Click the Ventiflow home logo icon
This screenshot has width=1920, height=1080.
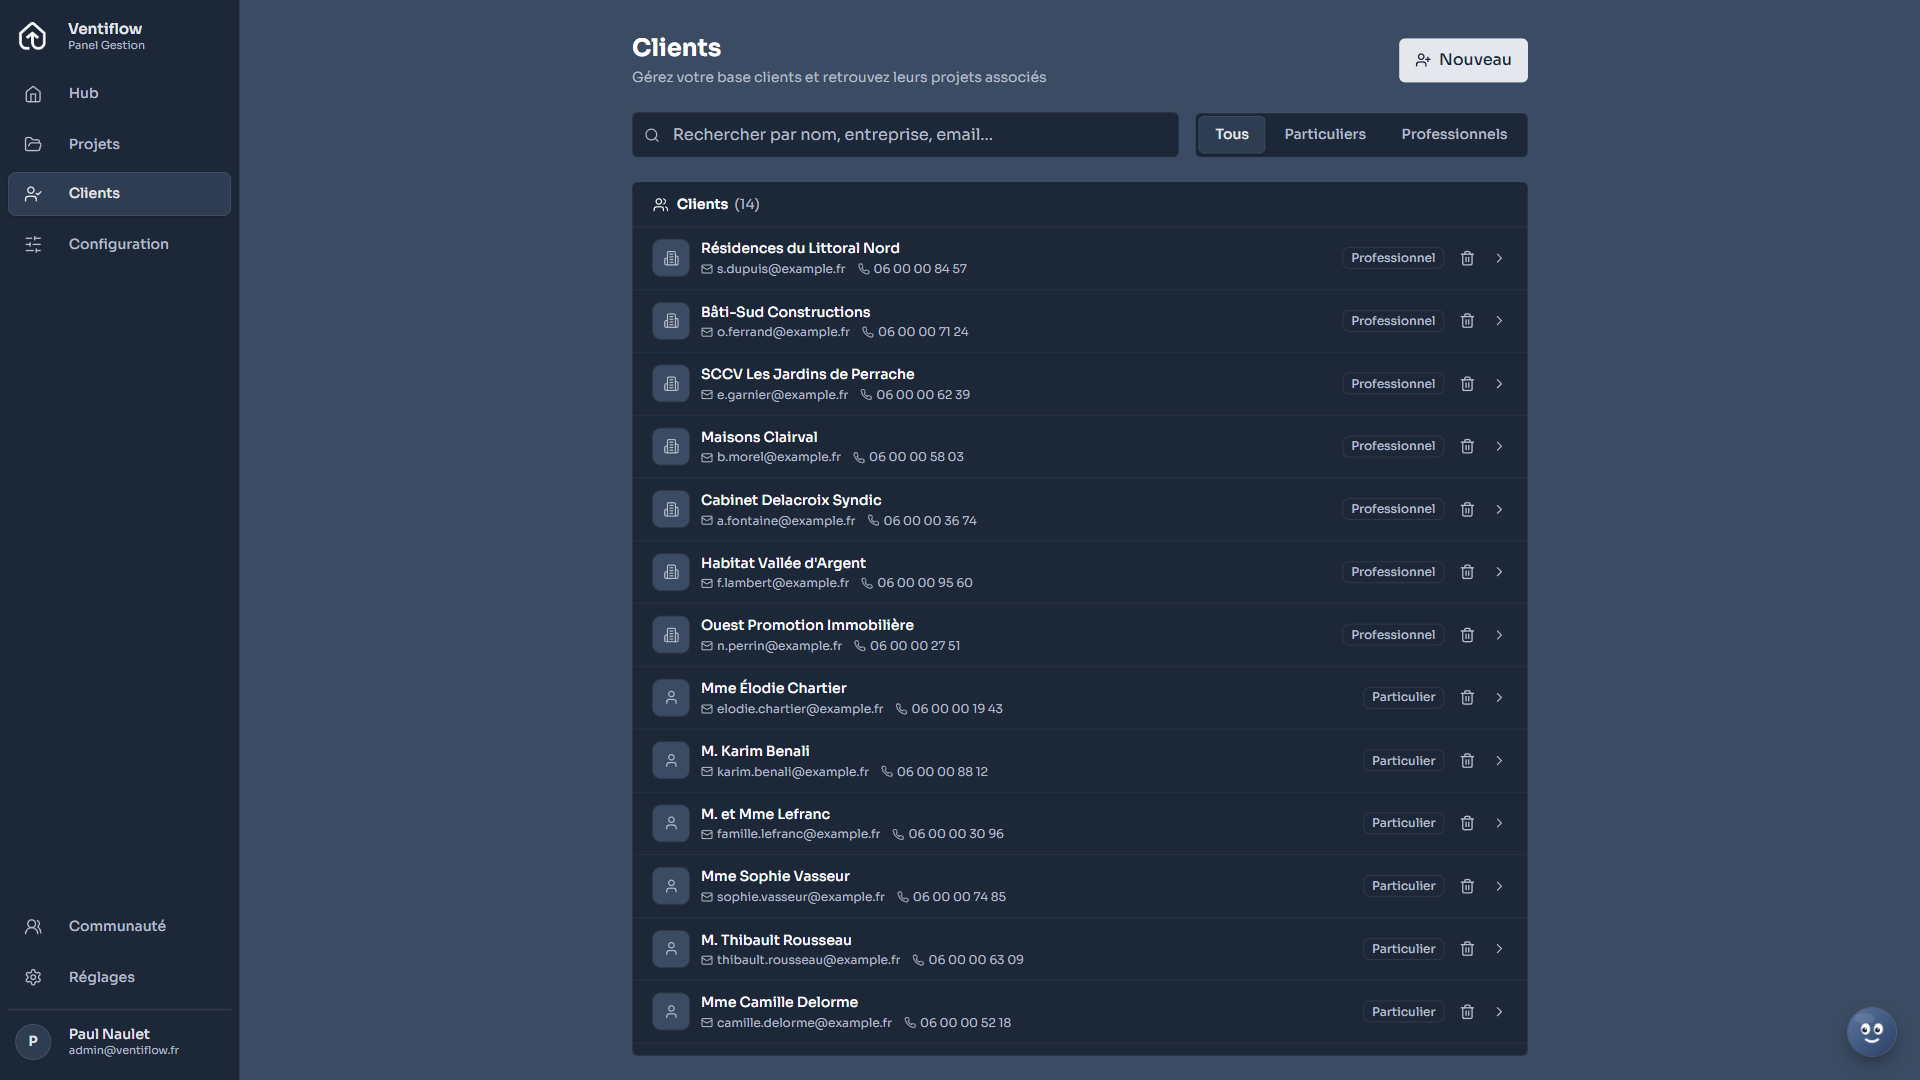coord(32,36)
